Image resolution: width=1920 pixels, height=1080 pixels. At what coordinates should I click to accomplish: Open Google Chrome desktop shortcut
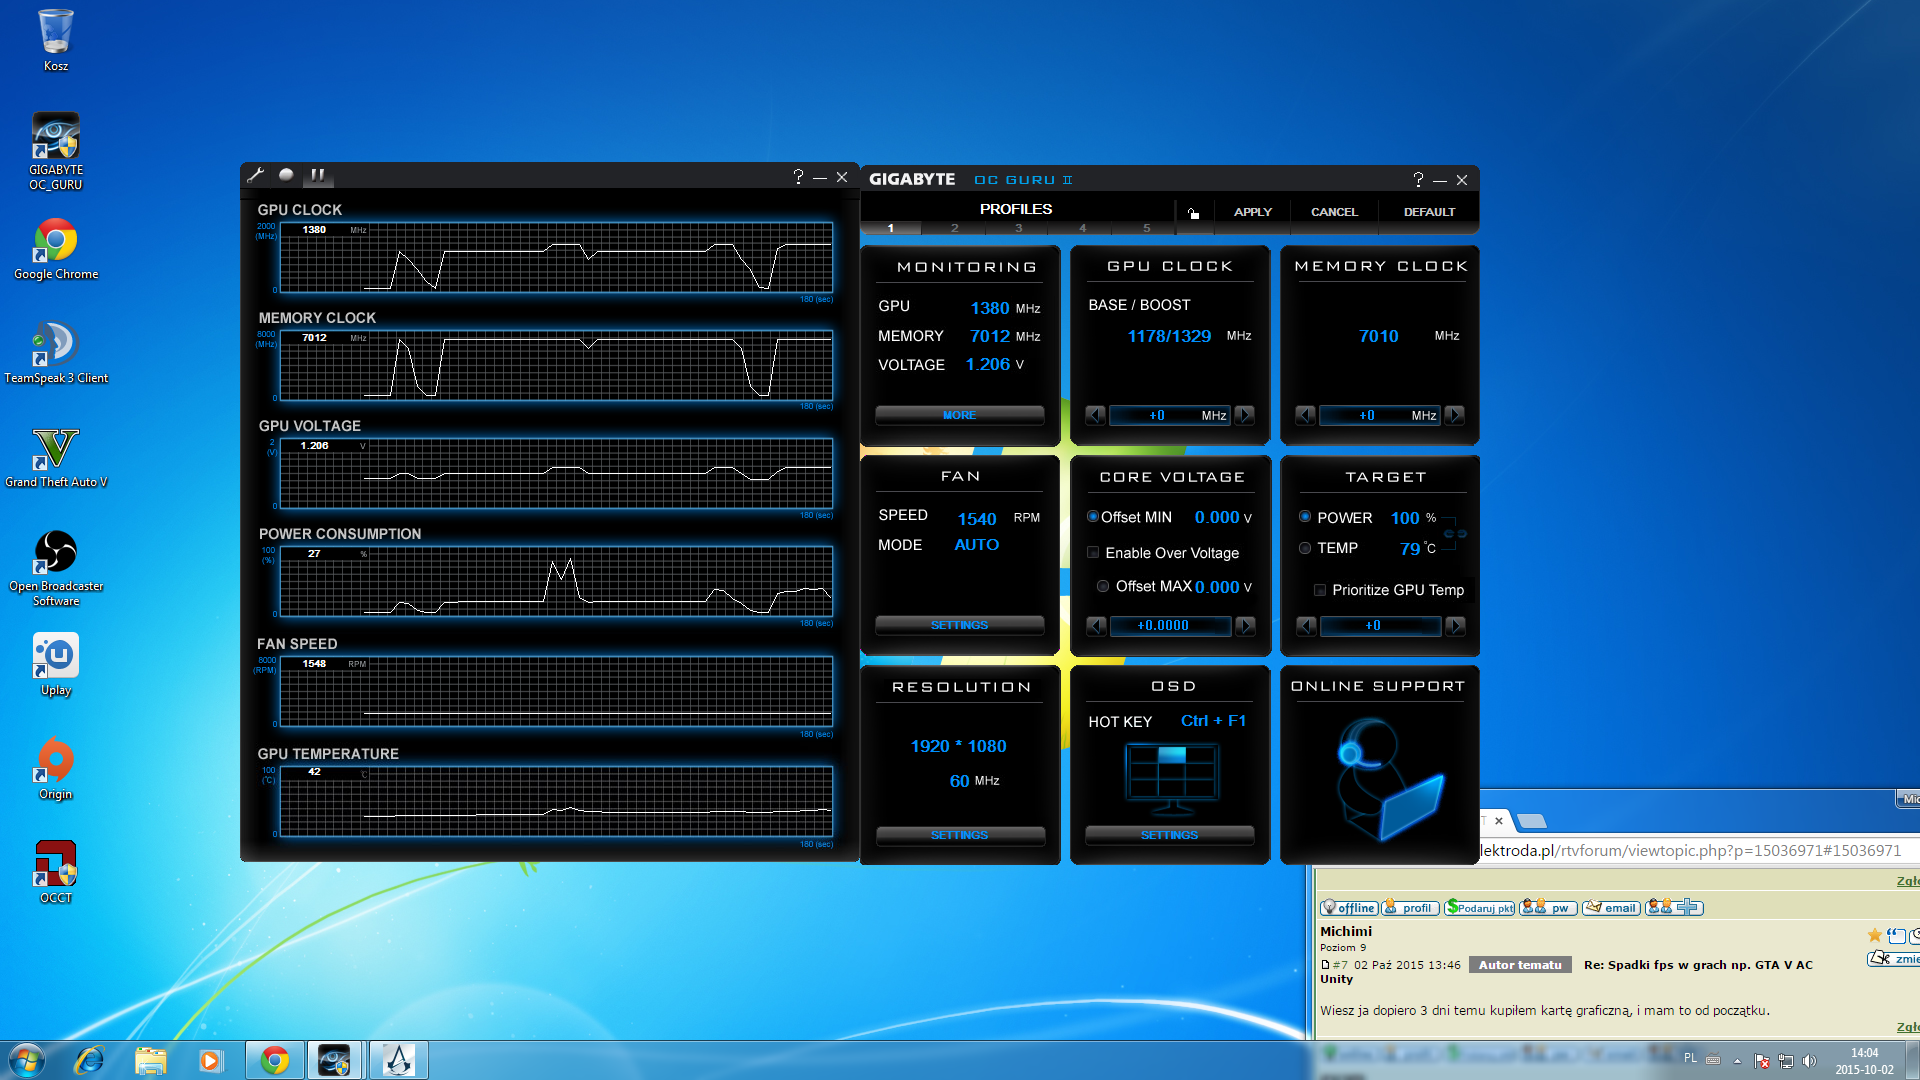tap(56, 250)
